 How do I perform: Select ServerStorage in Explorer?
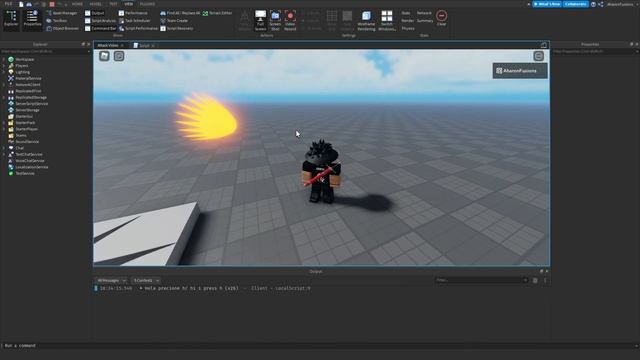tap(27, 110)
